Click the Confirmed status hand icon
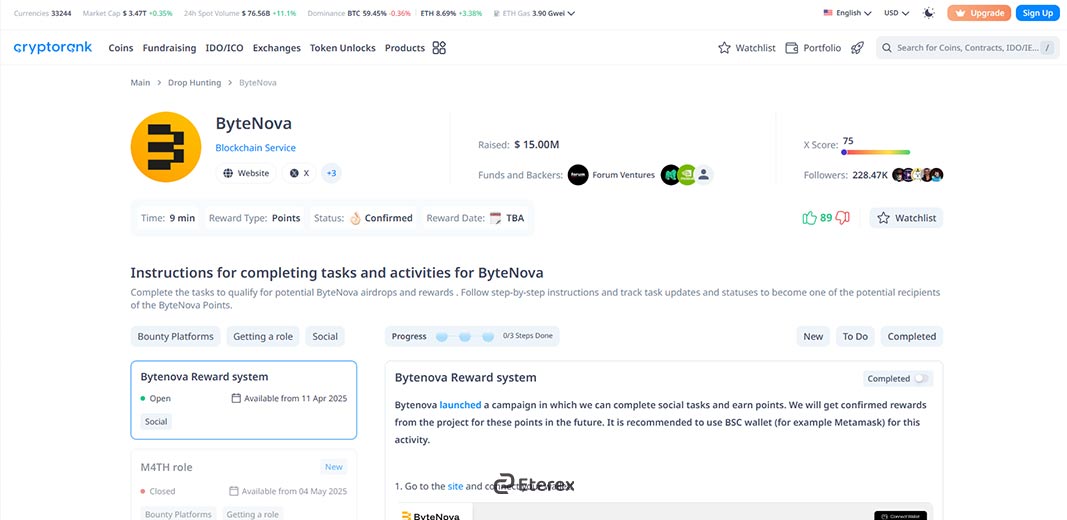Image resolution: width=1067 pixels, height=520 pixels. coord(355,218)
